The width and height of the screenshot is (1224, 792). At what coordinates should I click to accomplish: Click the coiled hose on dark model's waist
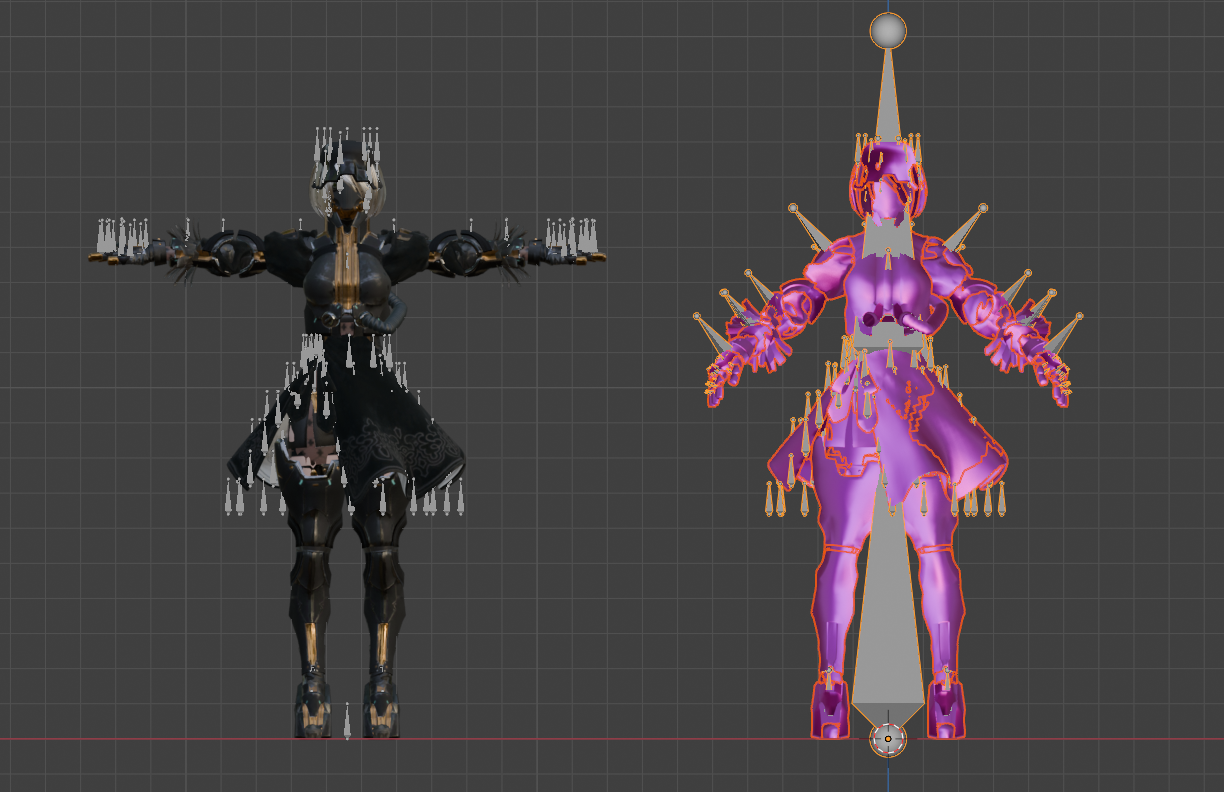pyautogui.click(x=385, y=318)
